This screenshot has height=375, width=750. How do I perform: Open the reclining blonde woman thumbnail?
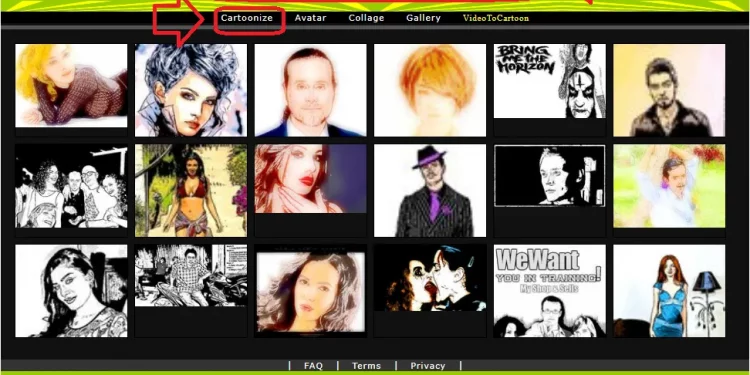click(71, 86)
